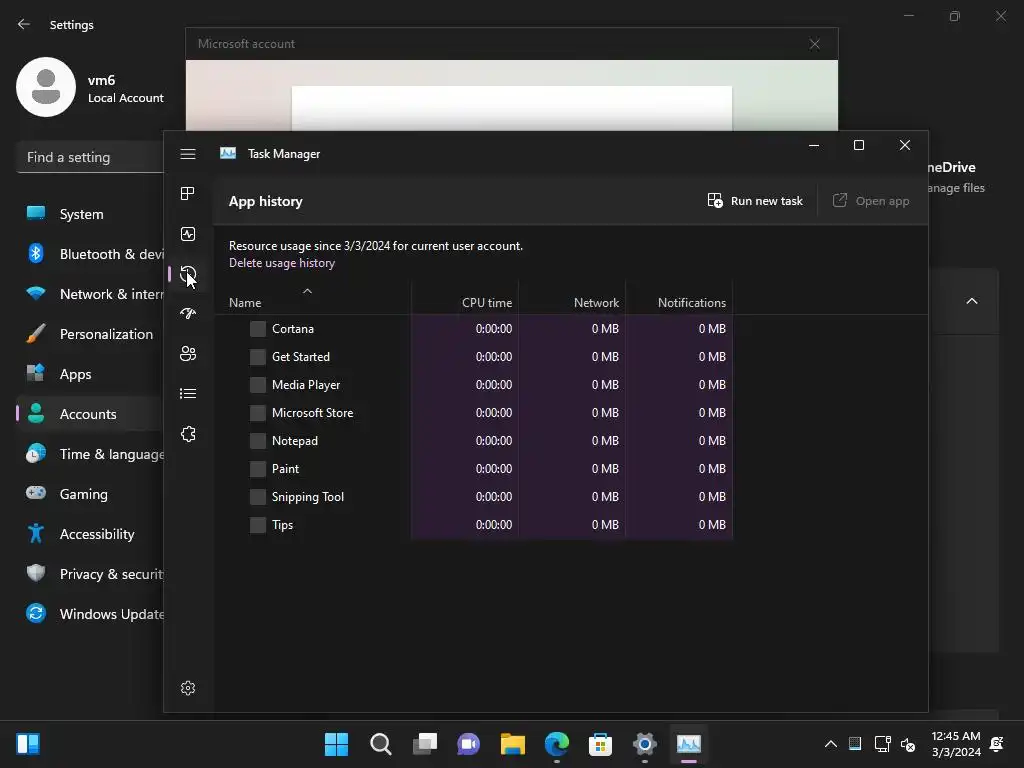
Task: Open Microsoft Edge from taskbar
Action: 556,744
